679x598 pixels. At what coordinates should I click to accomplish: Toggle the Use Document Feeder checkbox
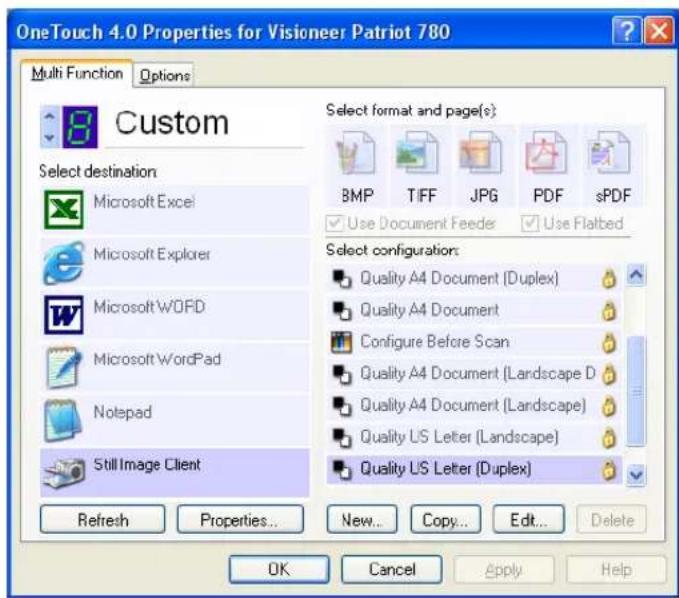(334, 223)
